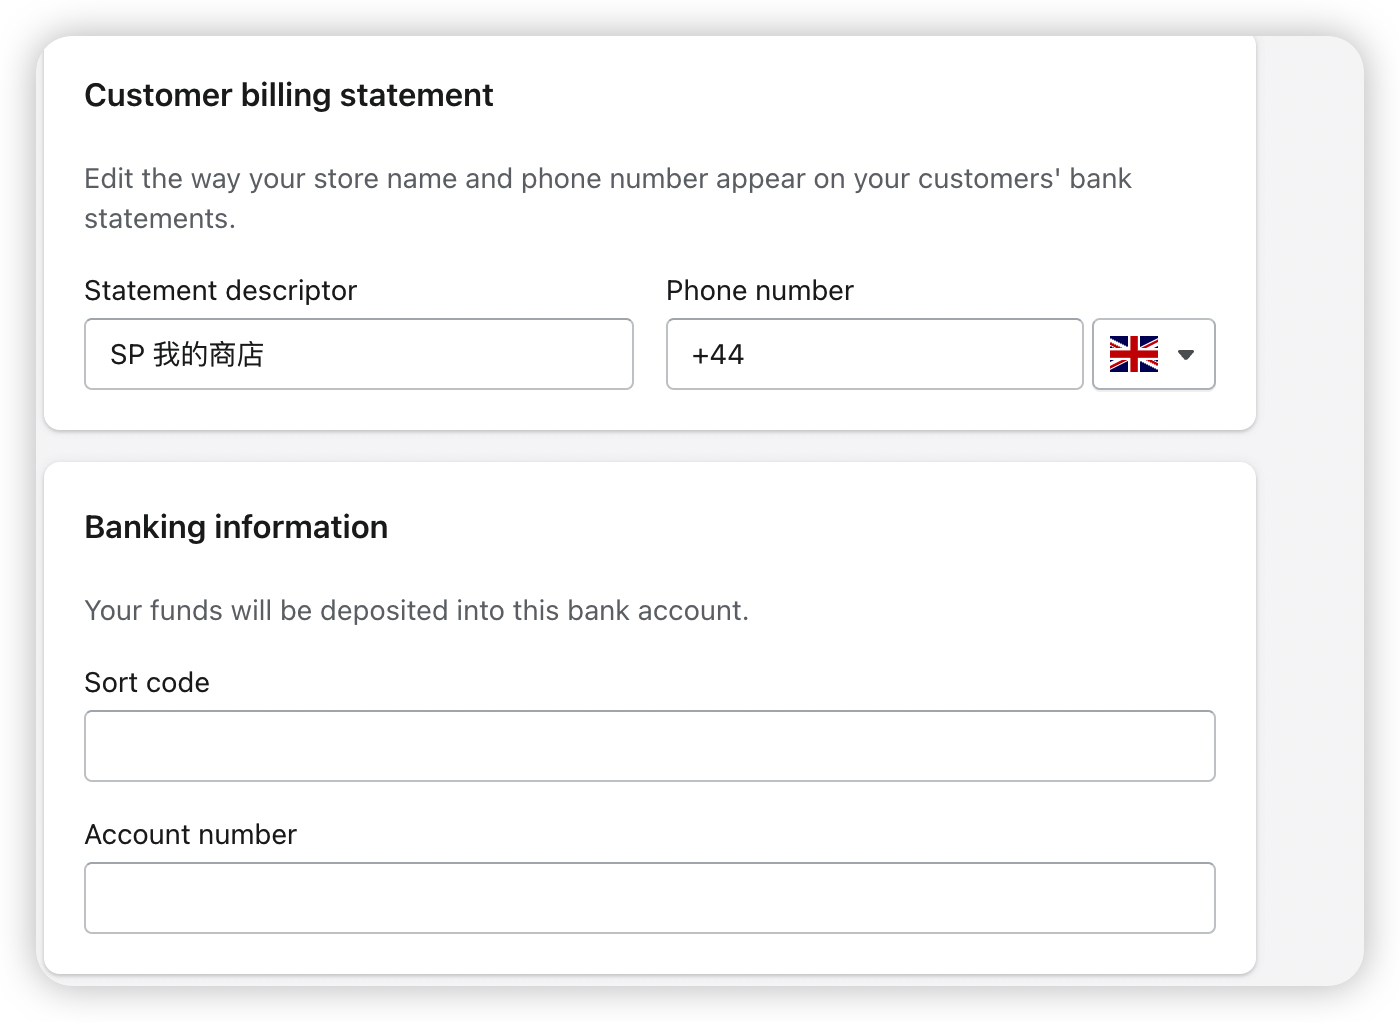Select the text 'SP 我的商店'
The width and height of the screenshot is (1400, 1022).
[185, 354]
